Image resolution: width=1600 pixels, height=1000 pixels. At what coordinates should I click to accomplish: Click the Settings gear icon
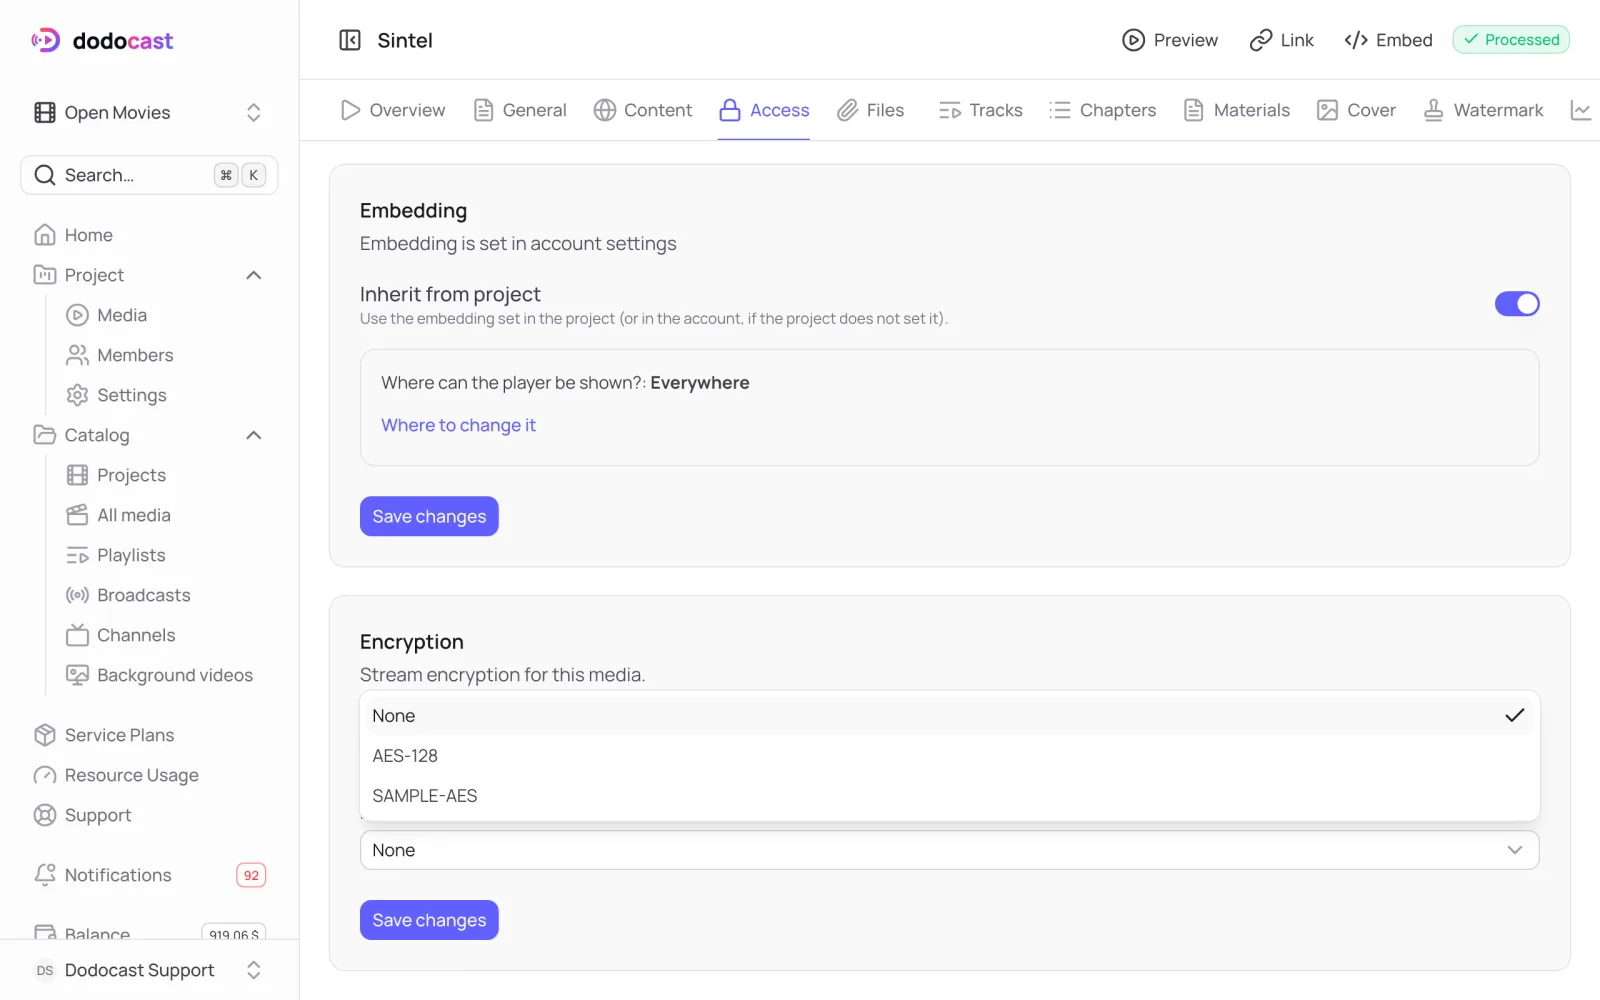pyautogui.click(x=77, y=395)
